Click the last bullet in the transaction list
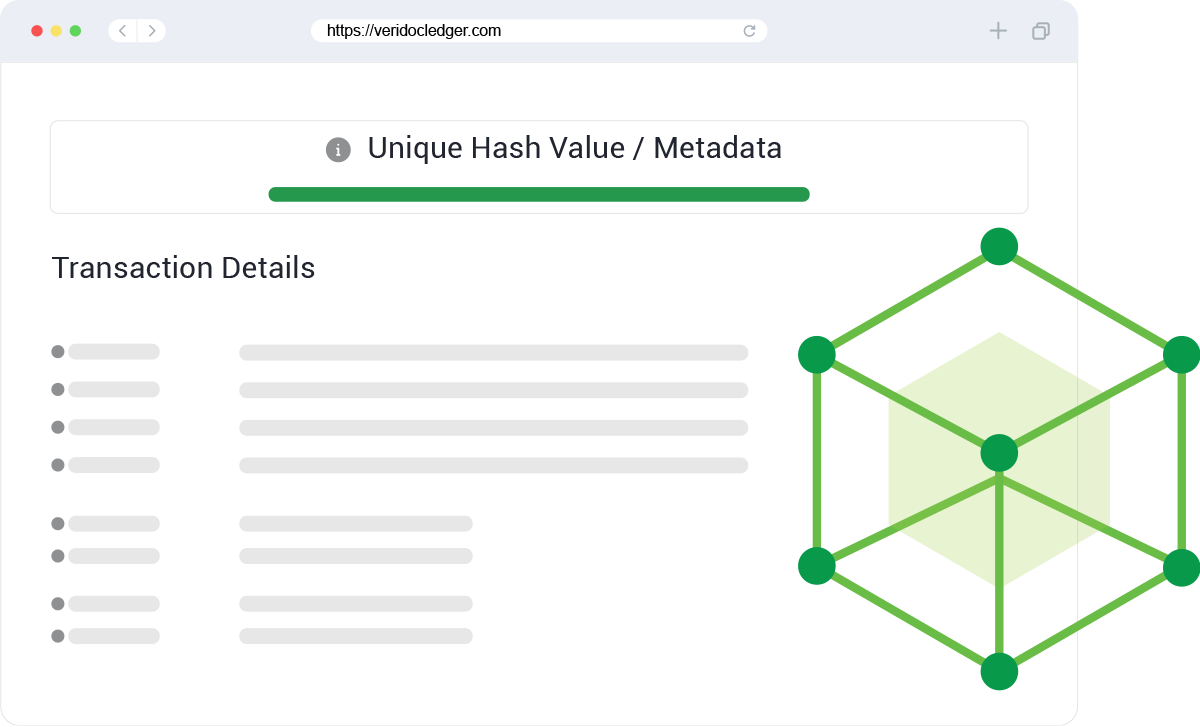Image resolution: width=1200 pixels, height=727 pixels. 58,636
